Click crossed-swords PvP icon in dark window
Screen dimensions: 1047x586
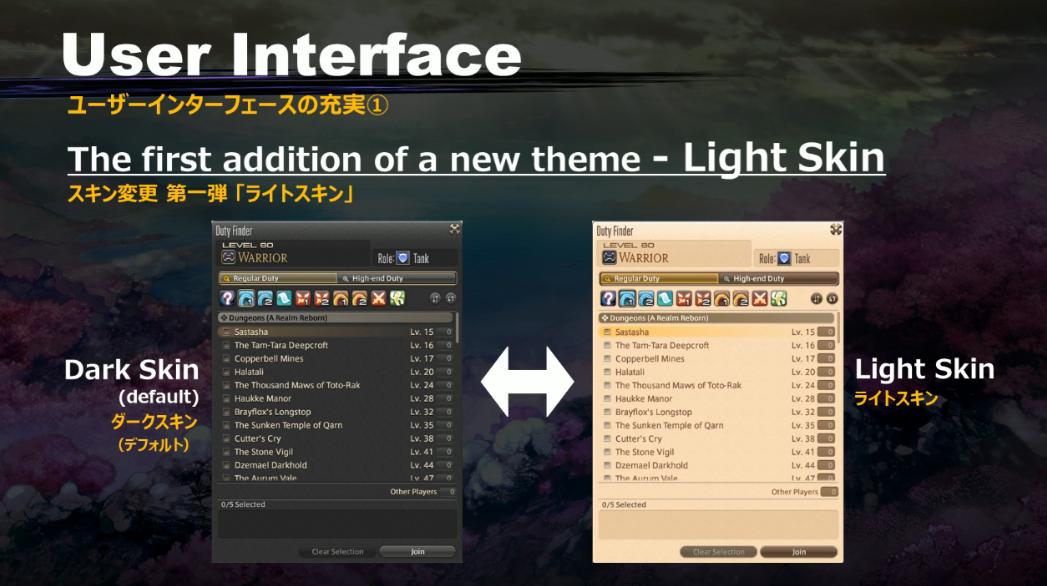pos(379,298)
